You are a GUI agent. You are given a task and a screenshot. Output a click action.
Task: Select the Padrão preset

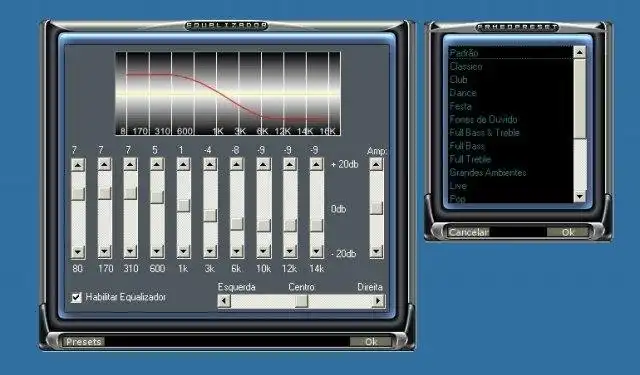511,53
